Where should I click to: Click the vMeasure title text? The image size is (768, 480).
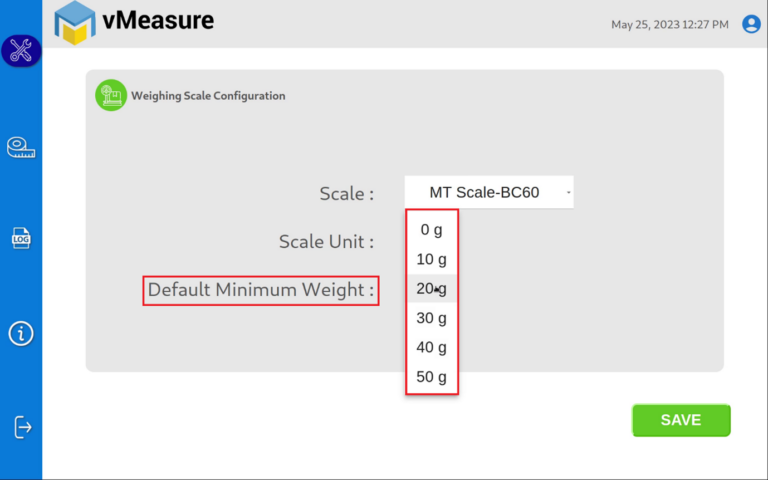(158, 21)
